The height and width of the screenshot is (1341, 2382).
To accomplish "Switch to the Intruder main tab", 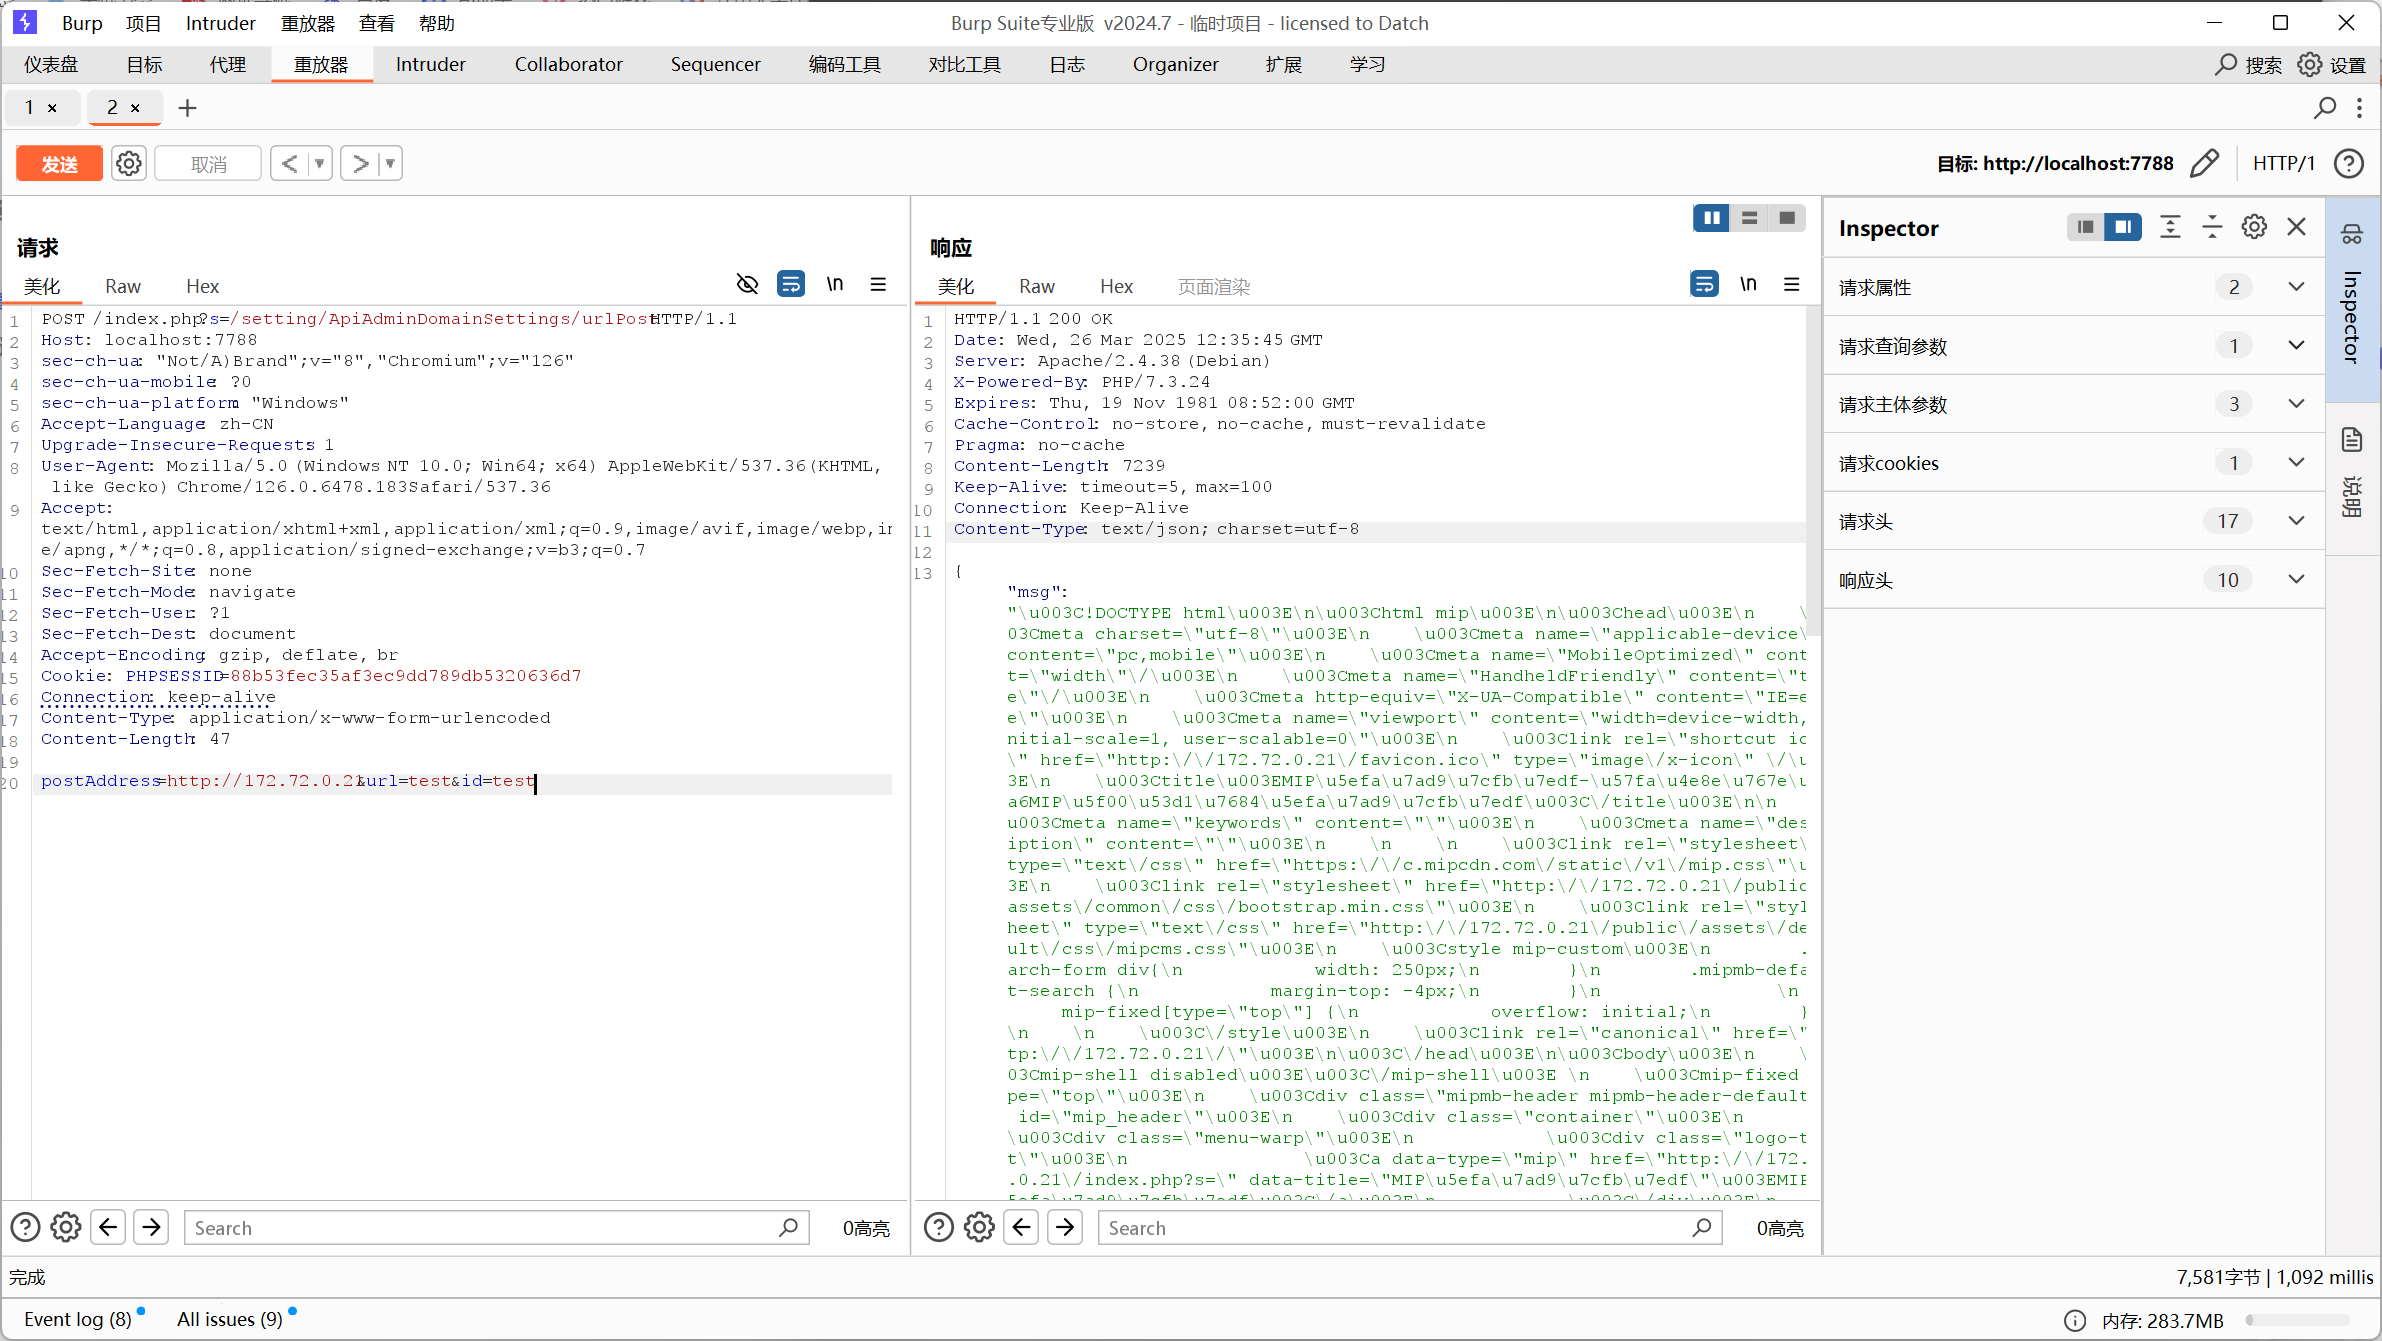I will 430,64.
